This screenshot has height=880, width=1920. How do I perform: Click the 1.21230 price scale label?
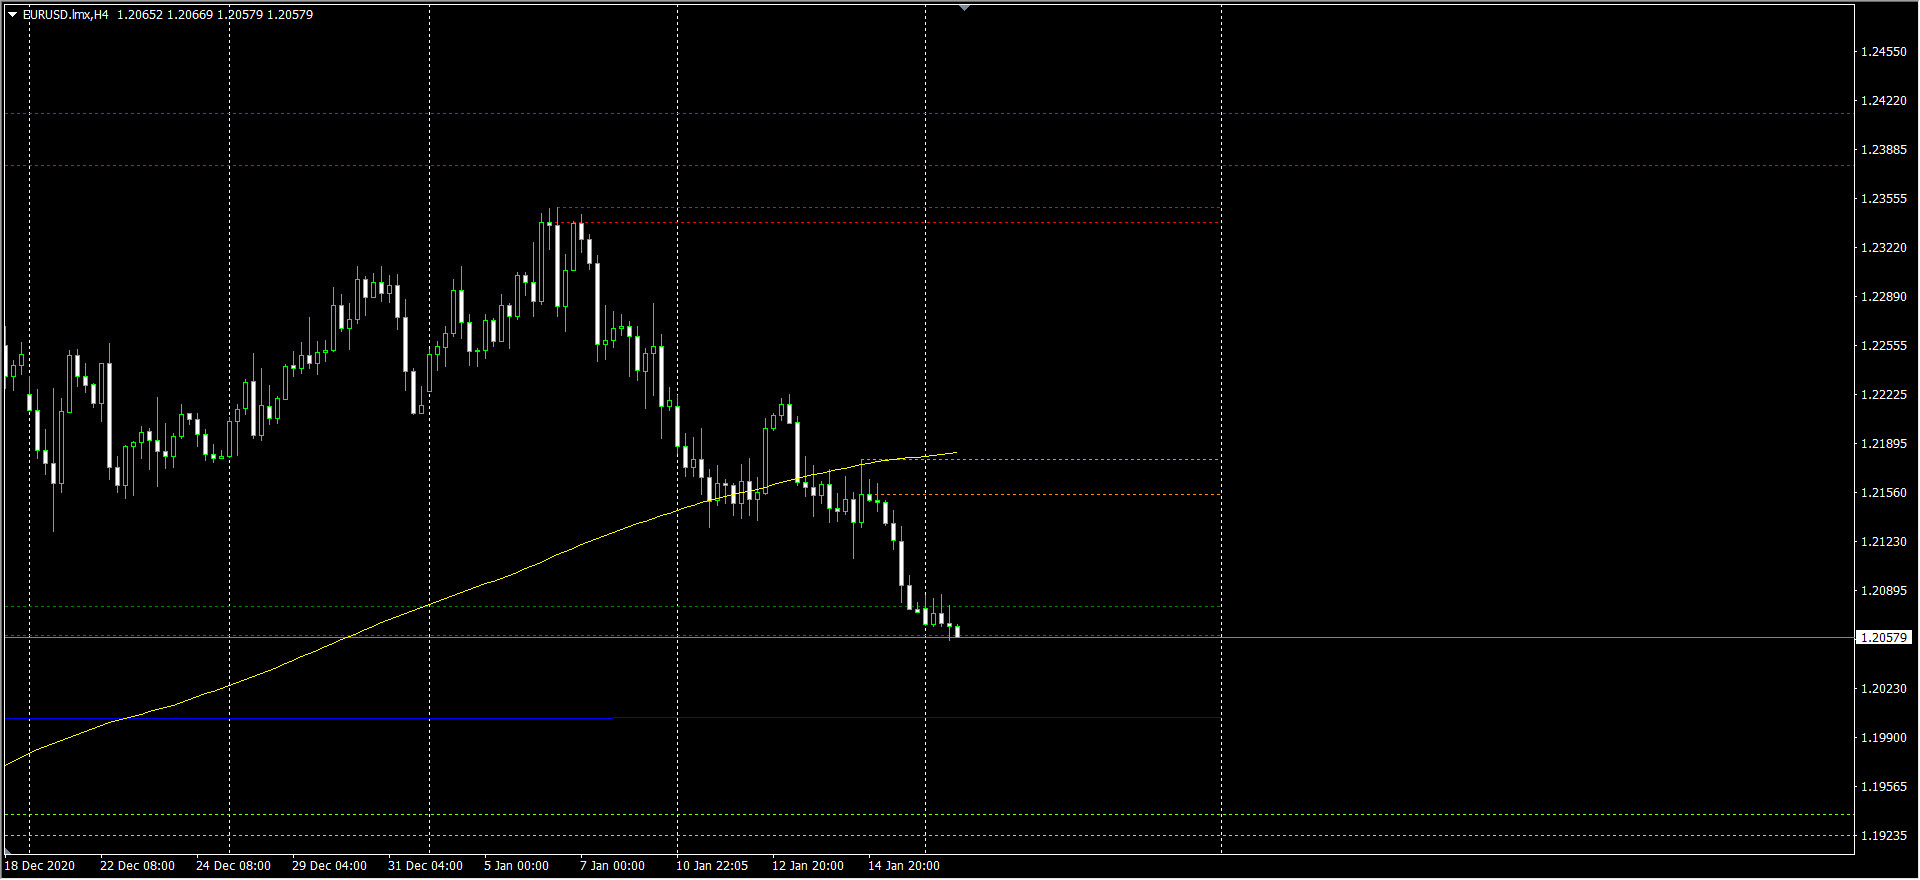click(1884, 541)
